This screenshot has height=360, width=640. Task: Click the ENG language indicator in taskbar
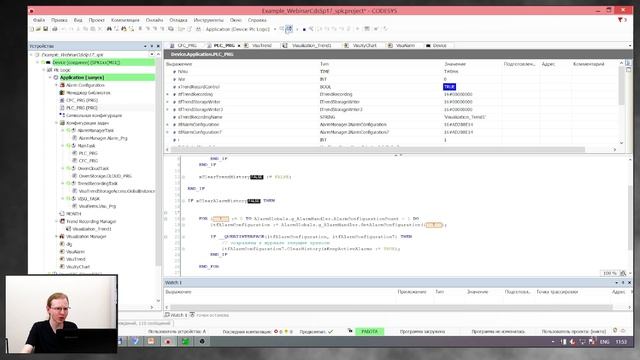tap(604, 342)
